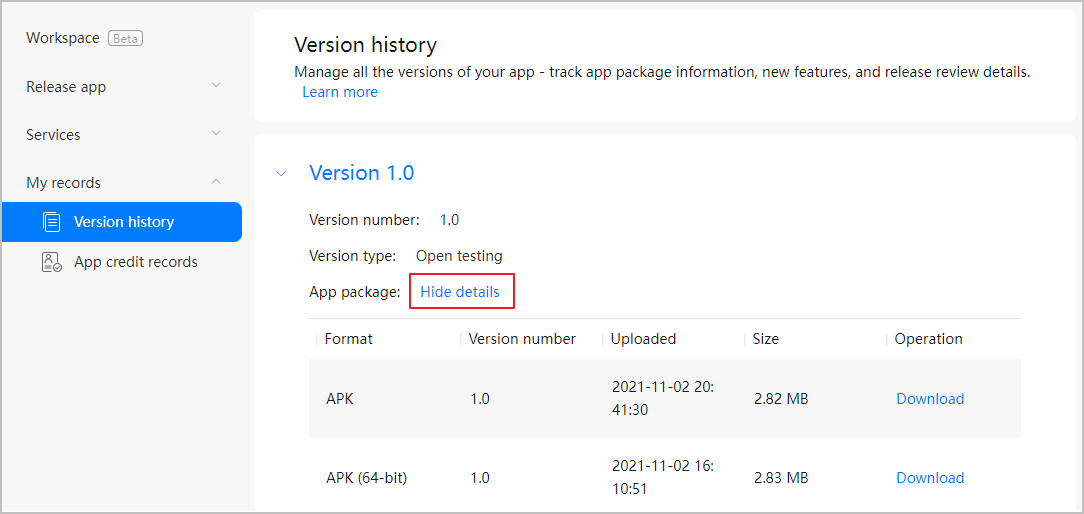Open App credit records page
The image size is (1084, 514).
(136, 262)
